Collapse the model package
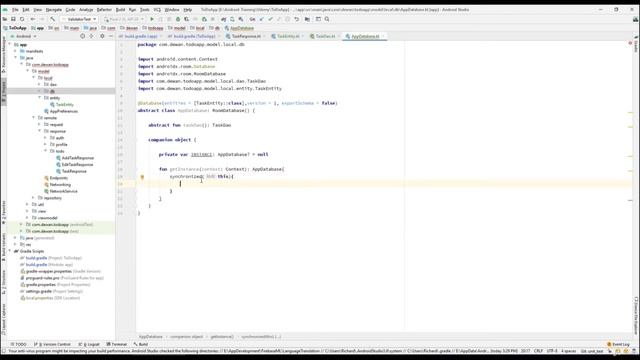The width and height of the screenshot is (640, 360). (28, 71)
